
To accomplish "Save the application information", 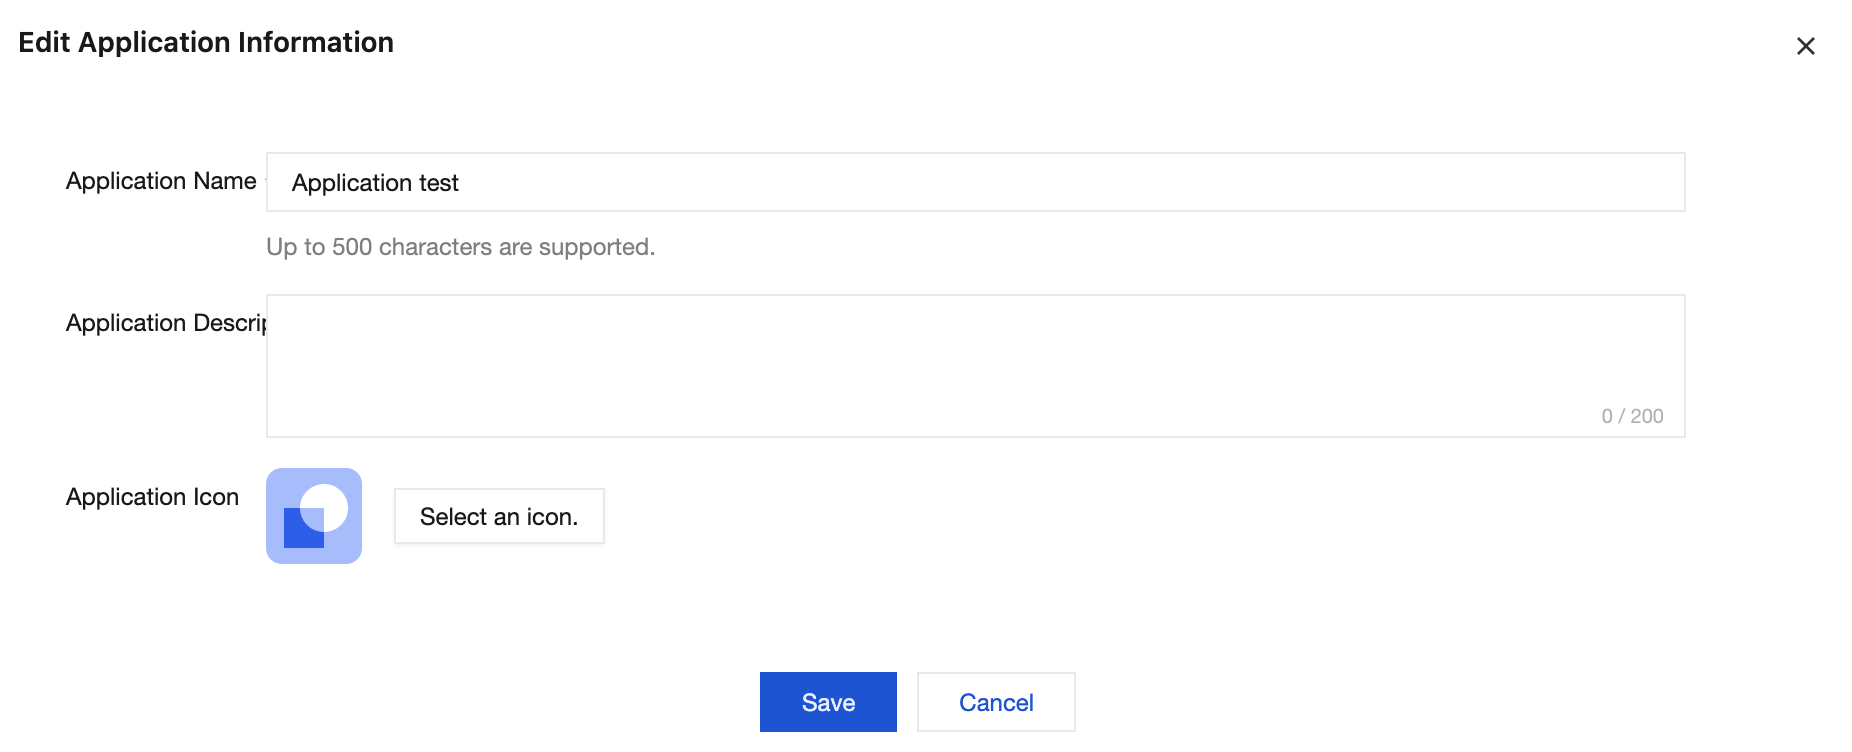I will pyautogui.click(x=828, y=702).
